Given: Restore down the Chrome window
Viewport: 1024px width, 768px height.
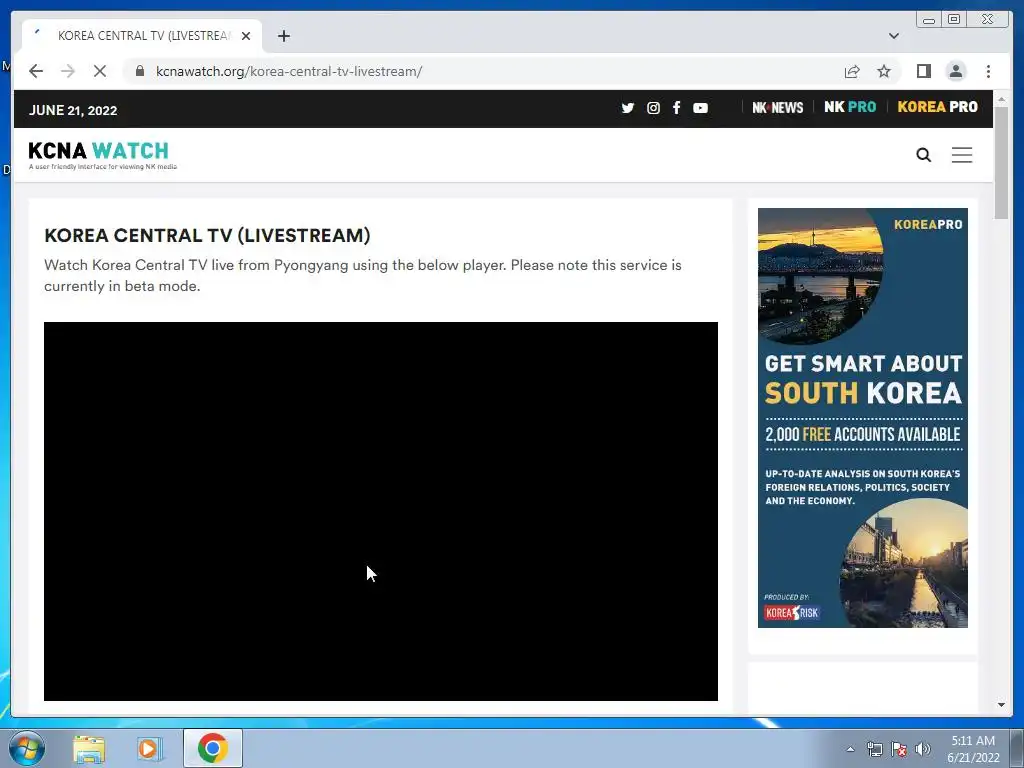Looking at the screenshot, I should click(x=954, y=20).
